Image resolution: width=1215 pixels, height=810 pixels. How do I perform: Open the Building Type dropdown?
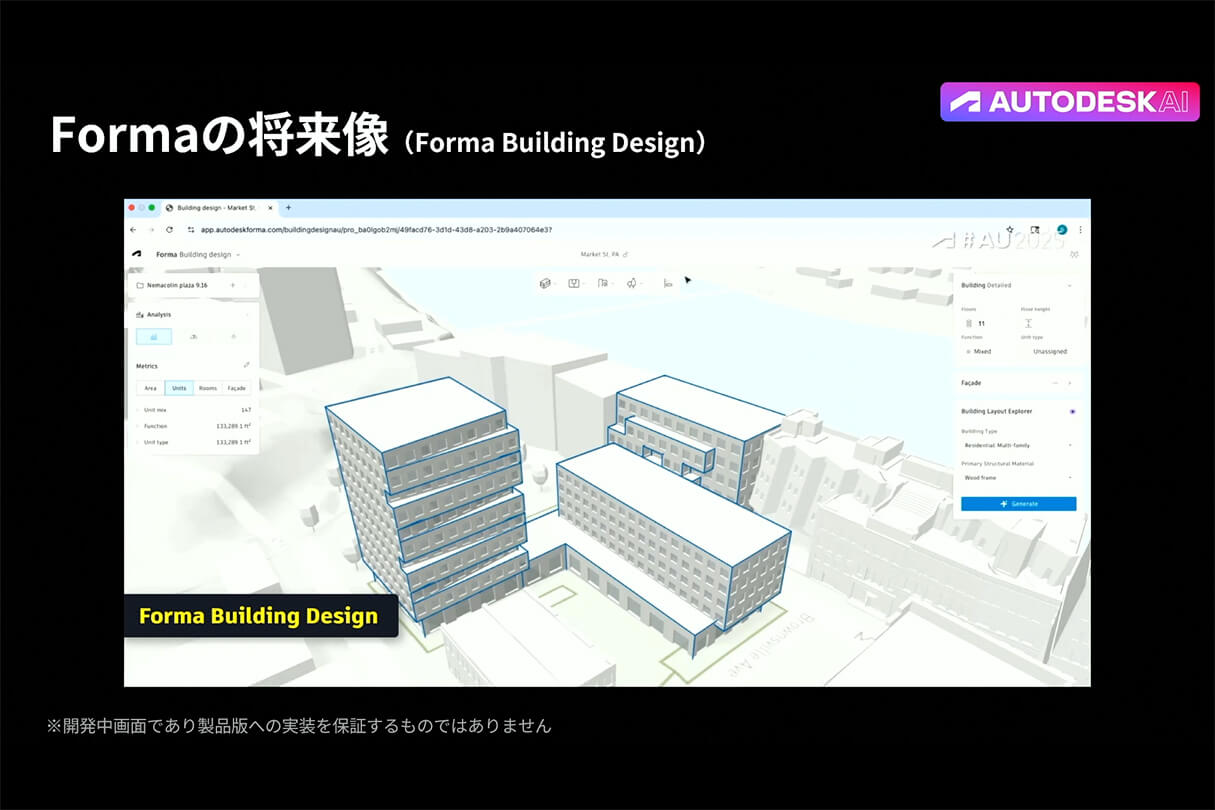(x=1017, y=445)
